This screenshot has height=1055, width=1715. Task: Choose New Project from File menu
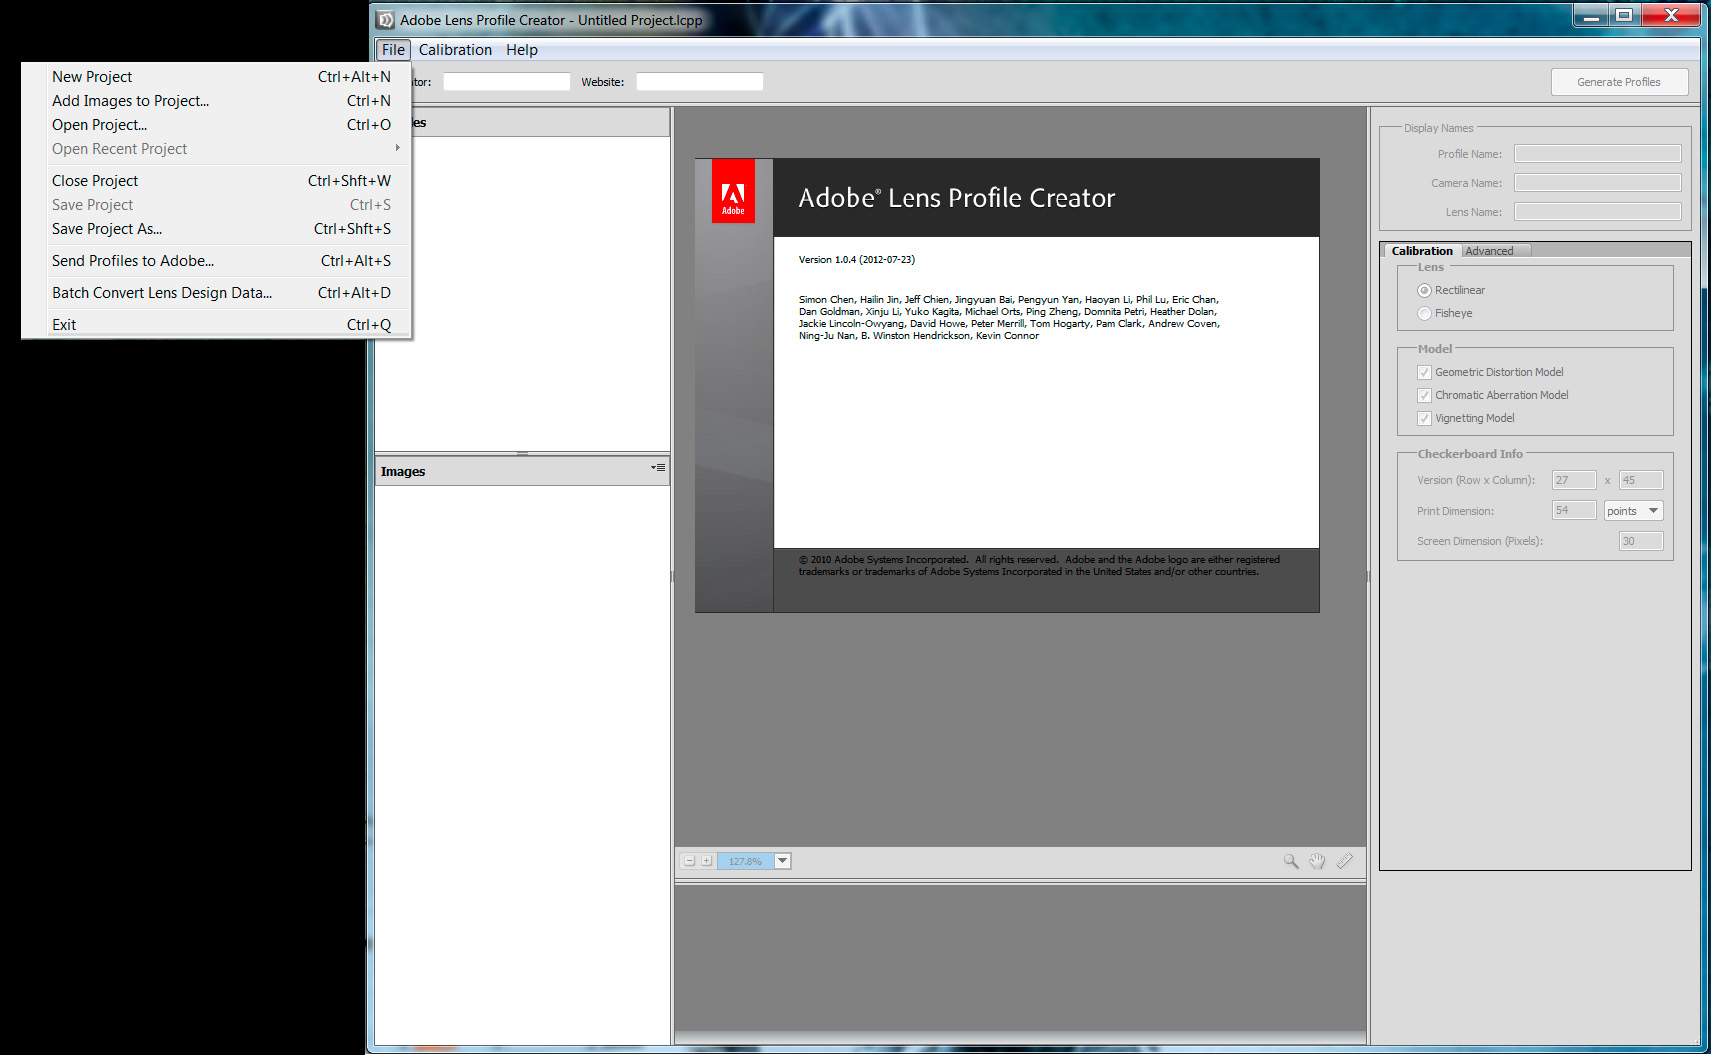[x=216, y=77]
